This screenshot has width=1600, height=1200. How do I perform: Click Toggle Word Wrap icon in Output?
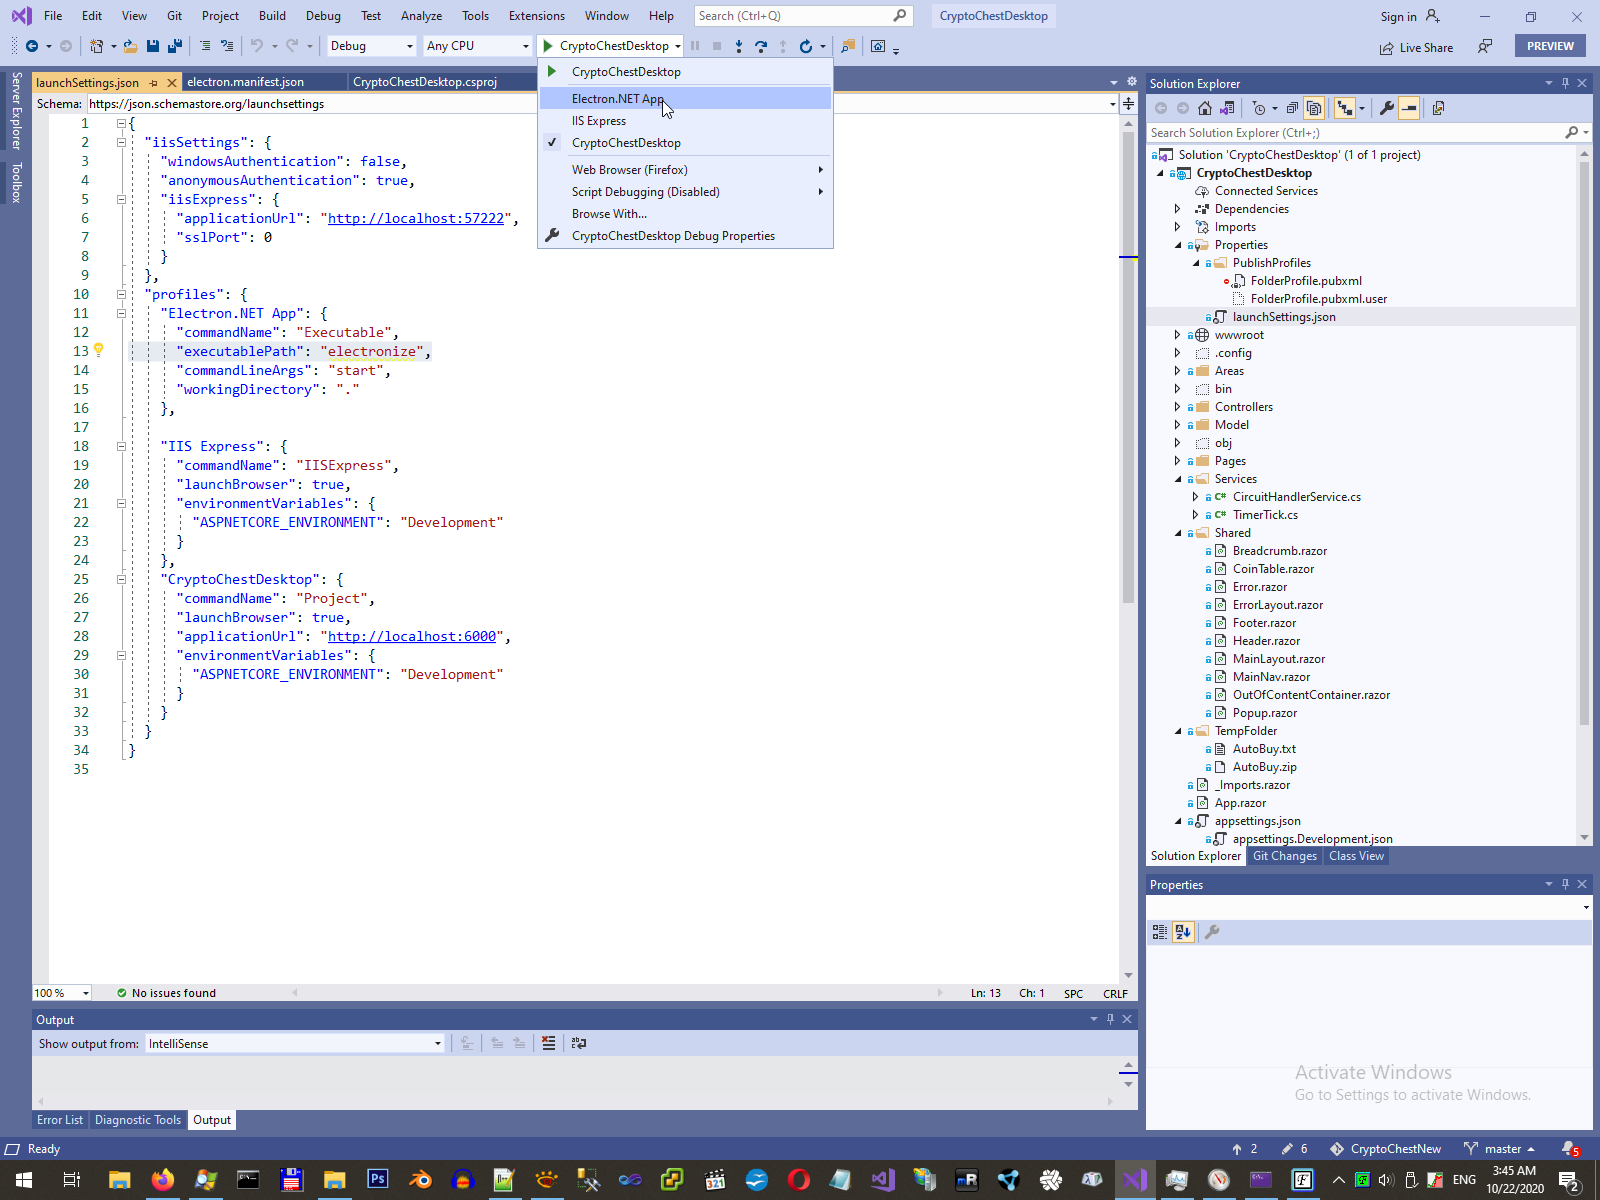(579, 1043)
